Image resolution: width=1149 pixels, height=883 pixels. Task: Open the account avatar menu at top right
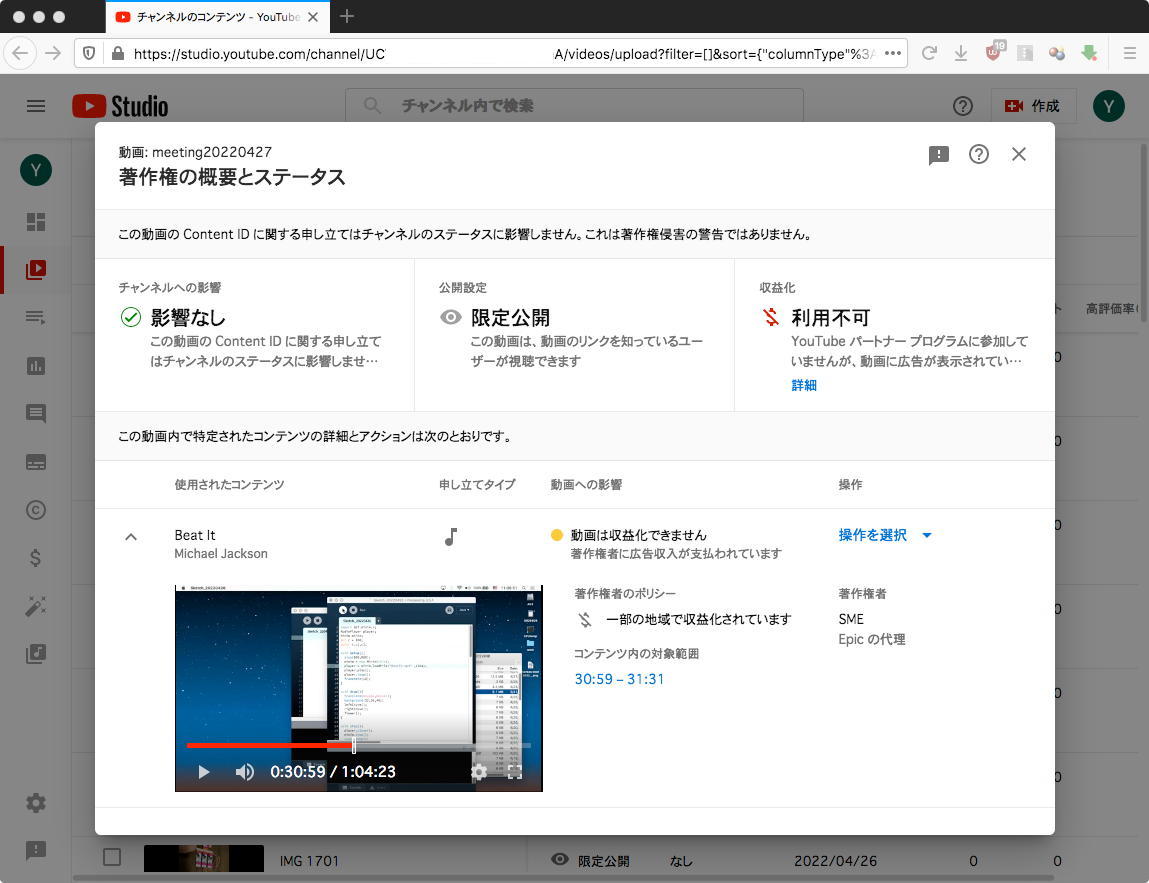(1109, 106)
